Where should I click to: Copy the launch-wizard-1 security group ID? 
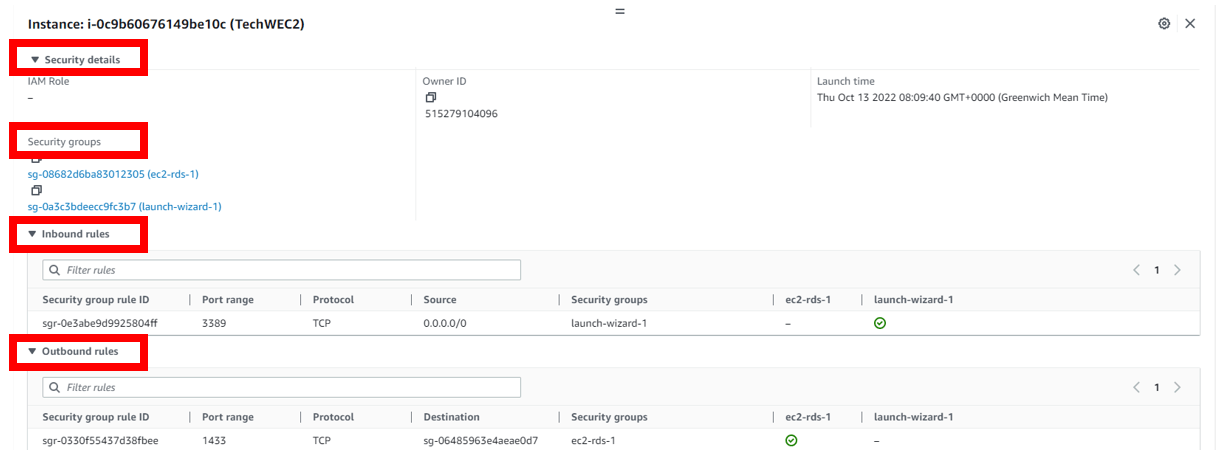click(36, 190)
